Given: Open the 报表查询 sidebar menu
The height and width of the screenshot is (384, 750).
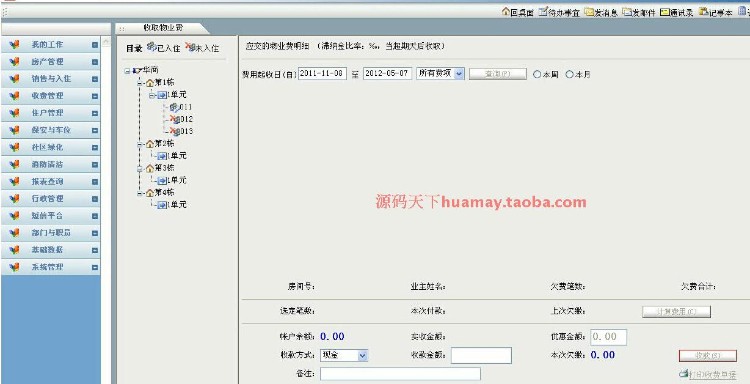Looking at the screenshot, I should [x=51, y=182].
